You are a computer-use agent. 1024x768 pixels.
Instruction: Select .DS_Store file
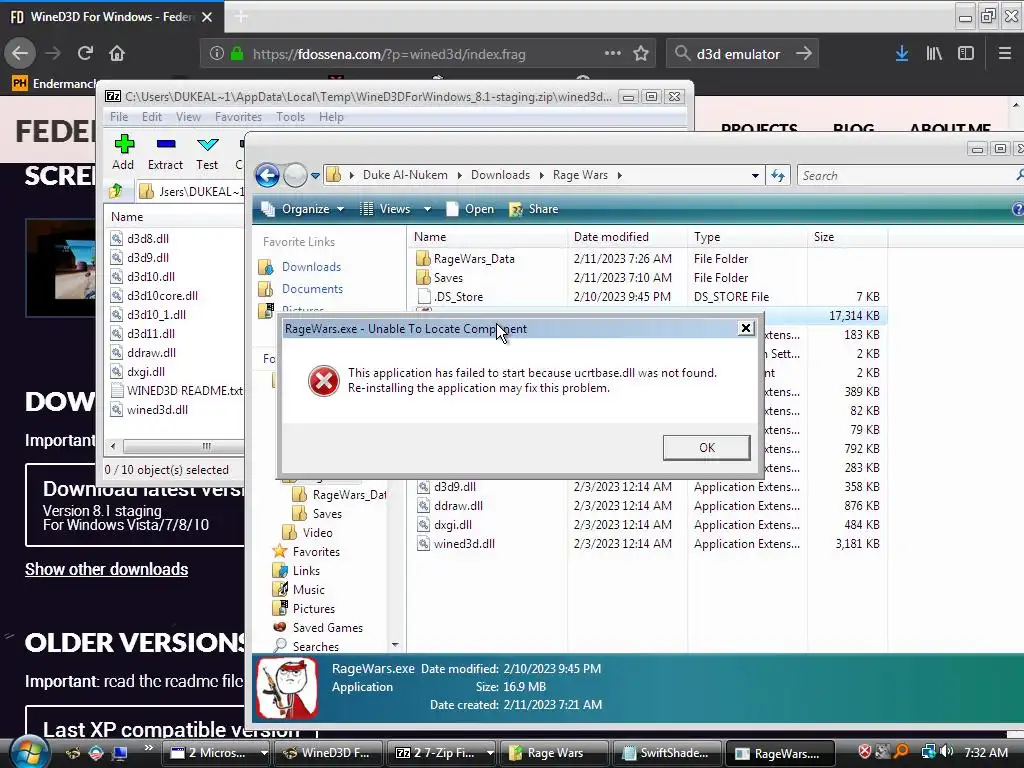pyautogui.click(x=458, y=296)
